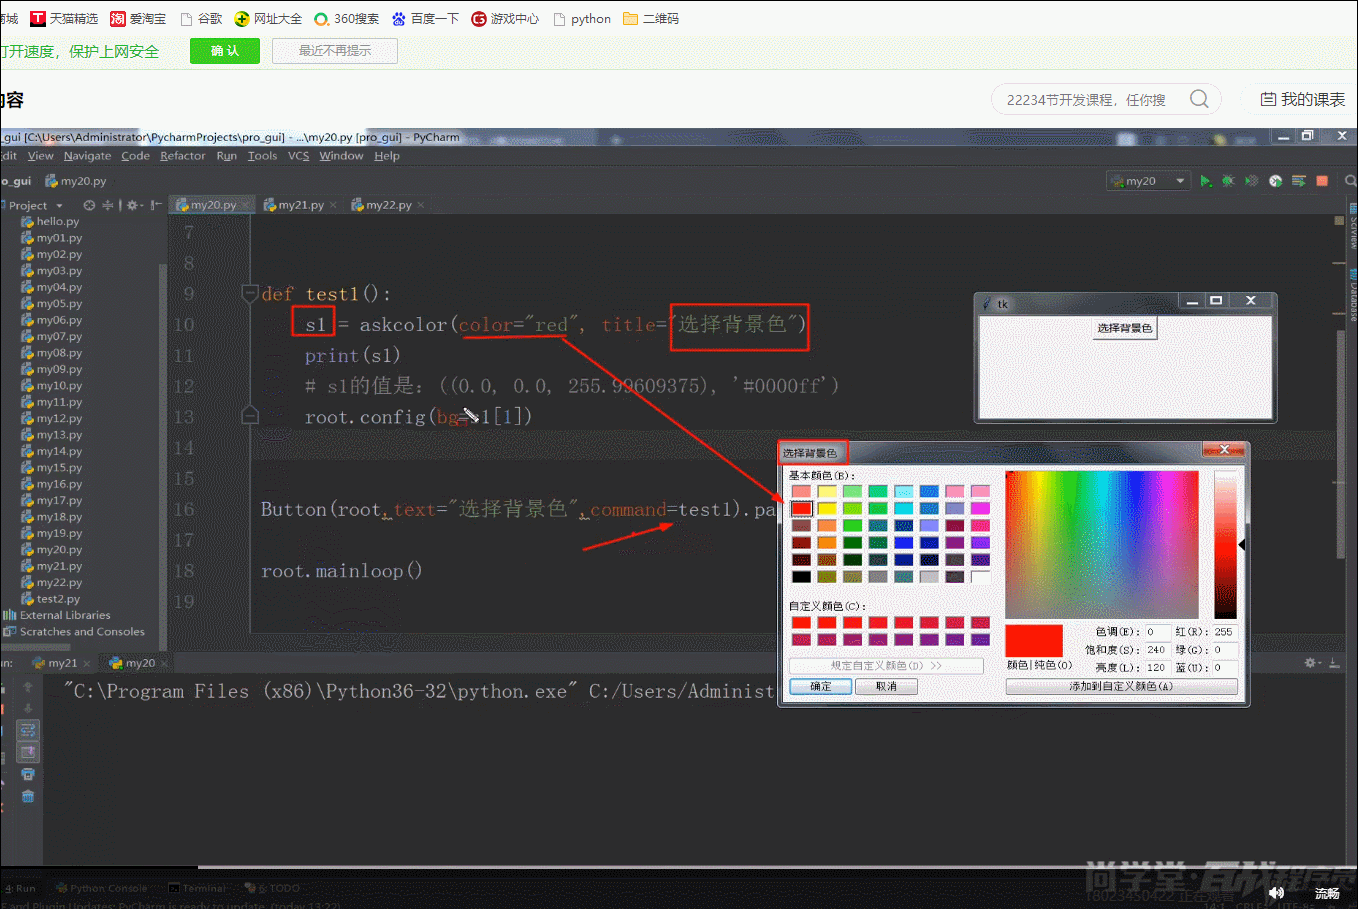
Task: Click the down-arrow icon in the Run console
Action: pos(28,708)
